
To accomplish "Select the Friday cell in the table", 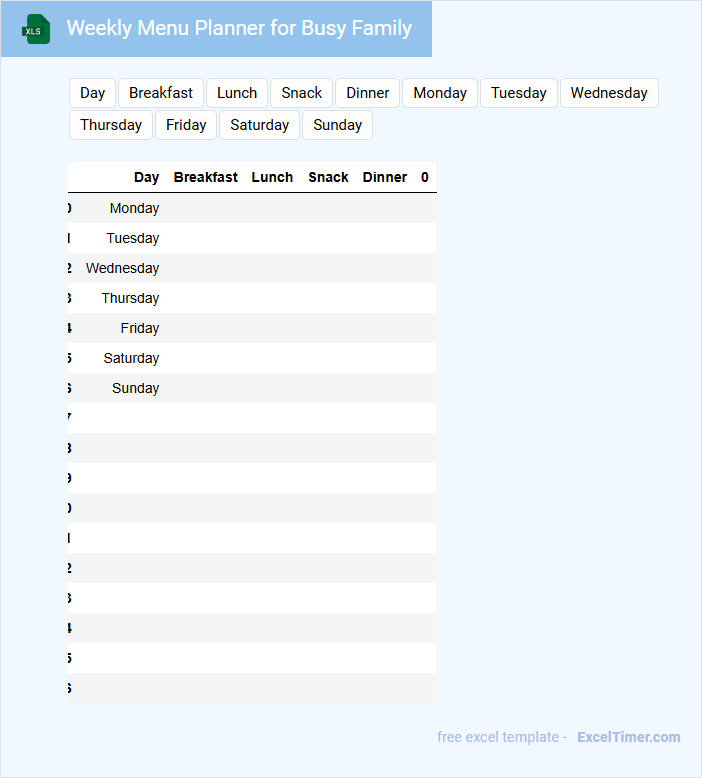I will 139,328.
